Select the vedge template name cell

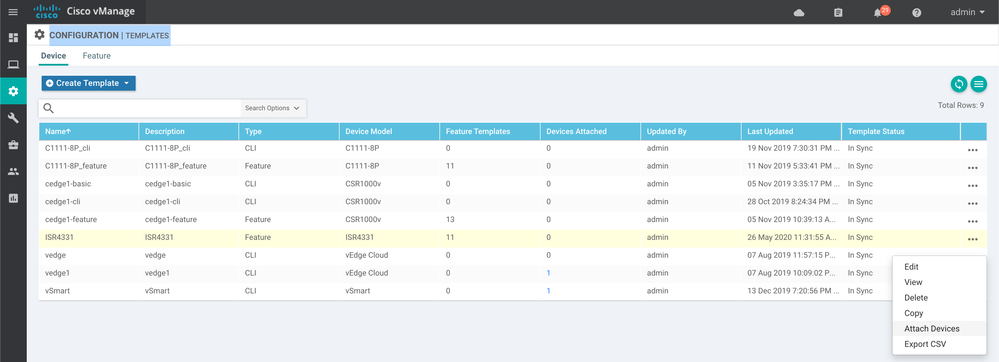pyautogui.click(x=89, y=255)
